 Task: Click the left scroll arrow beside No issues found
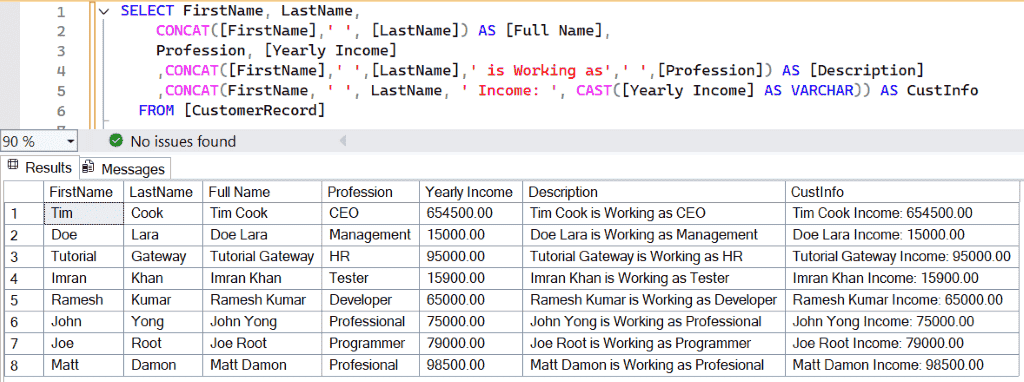(x=343, y=141)
